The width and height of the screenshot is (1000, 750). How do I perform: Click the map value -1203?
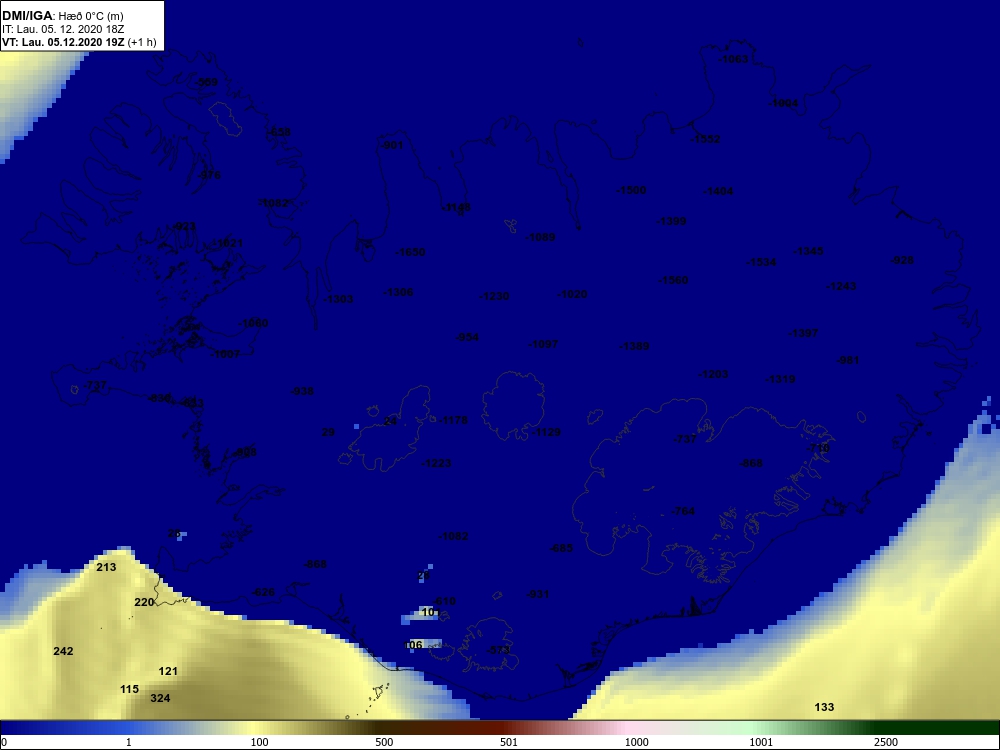coord(713,374)
